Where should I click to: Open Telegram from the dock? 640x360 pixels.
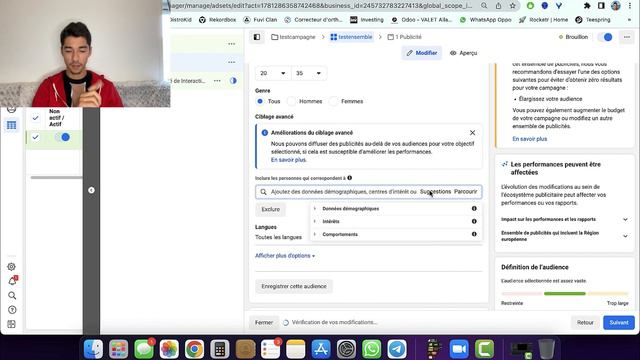[x=397, y=349]
